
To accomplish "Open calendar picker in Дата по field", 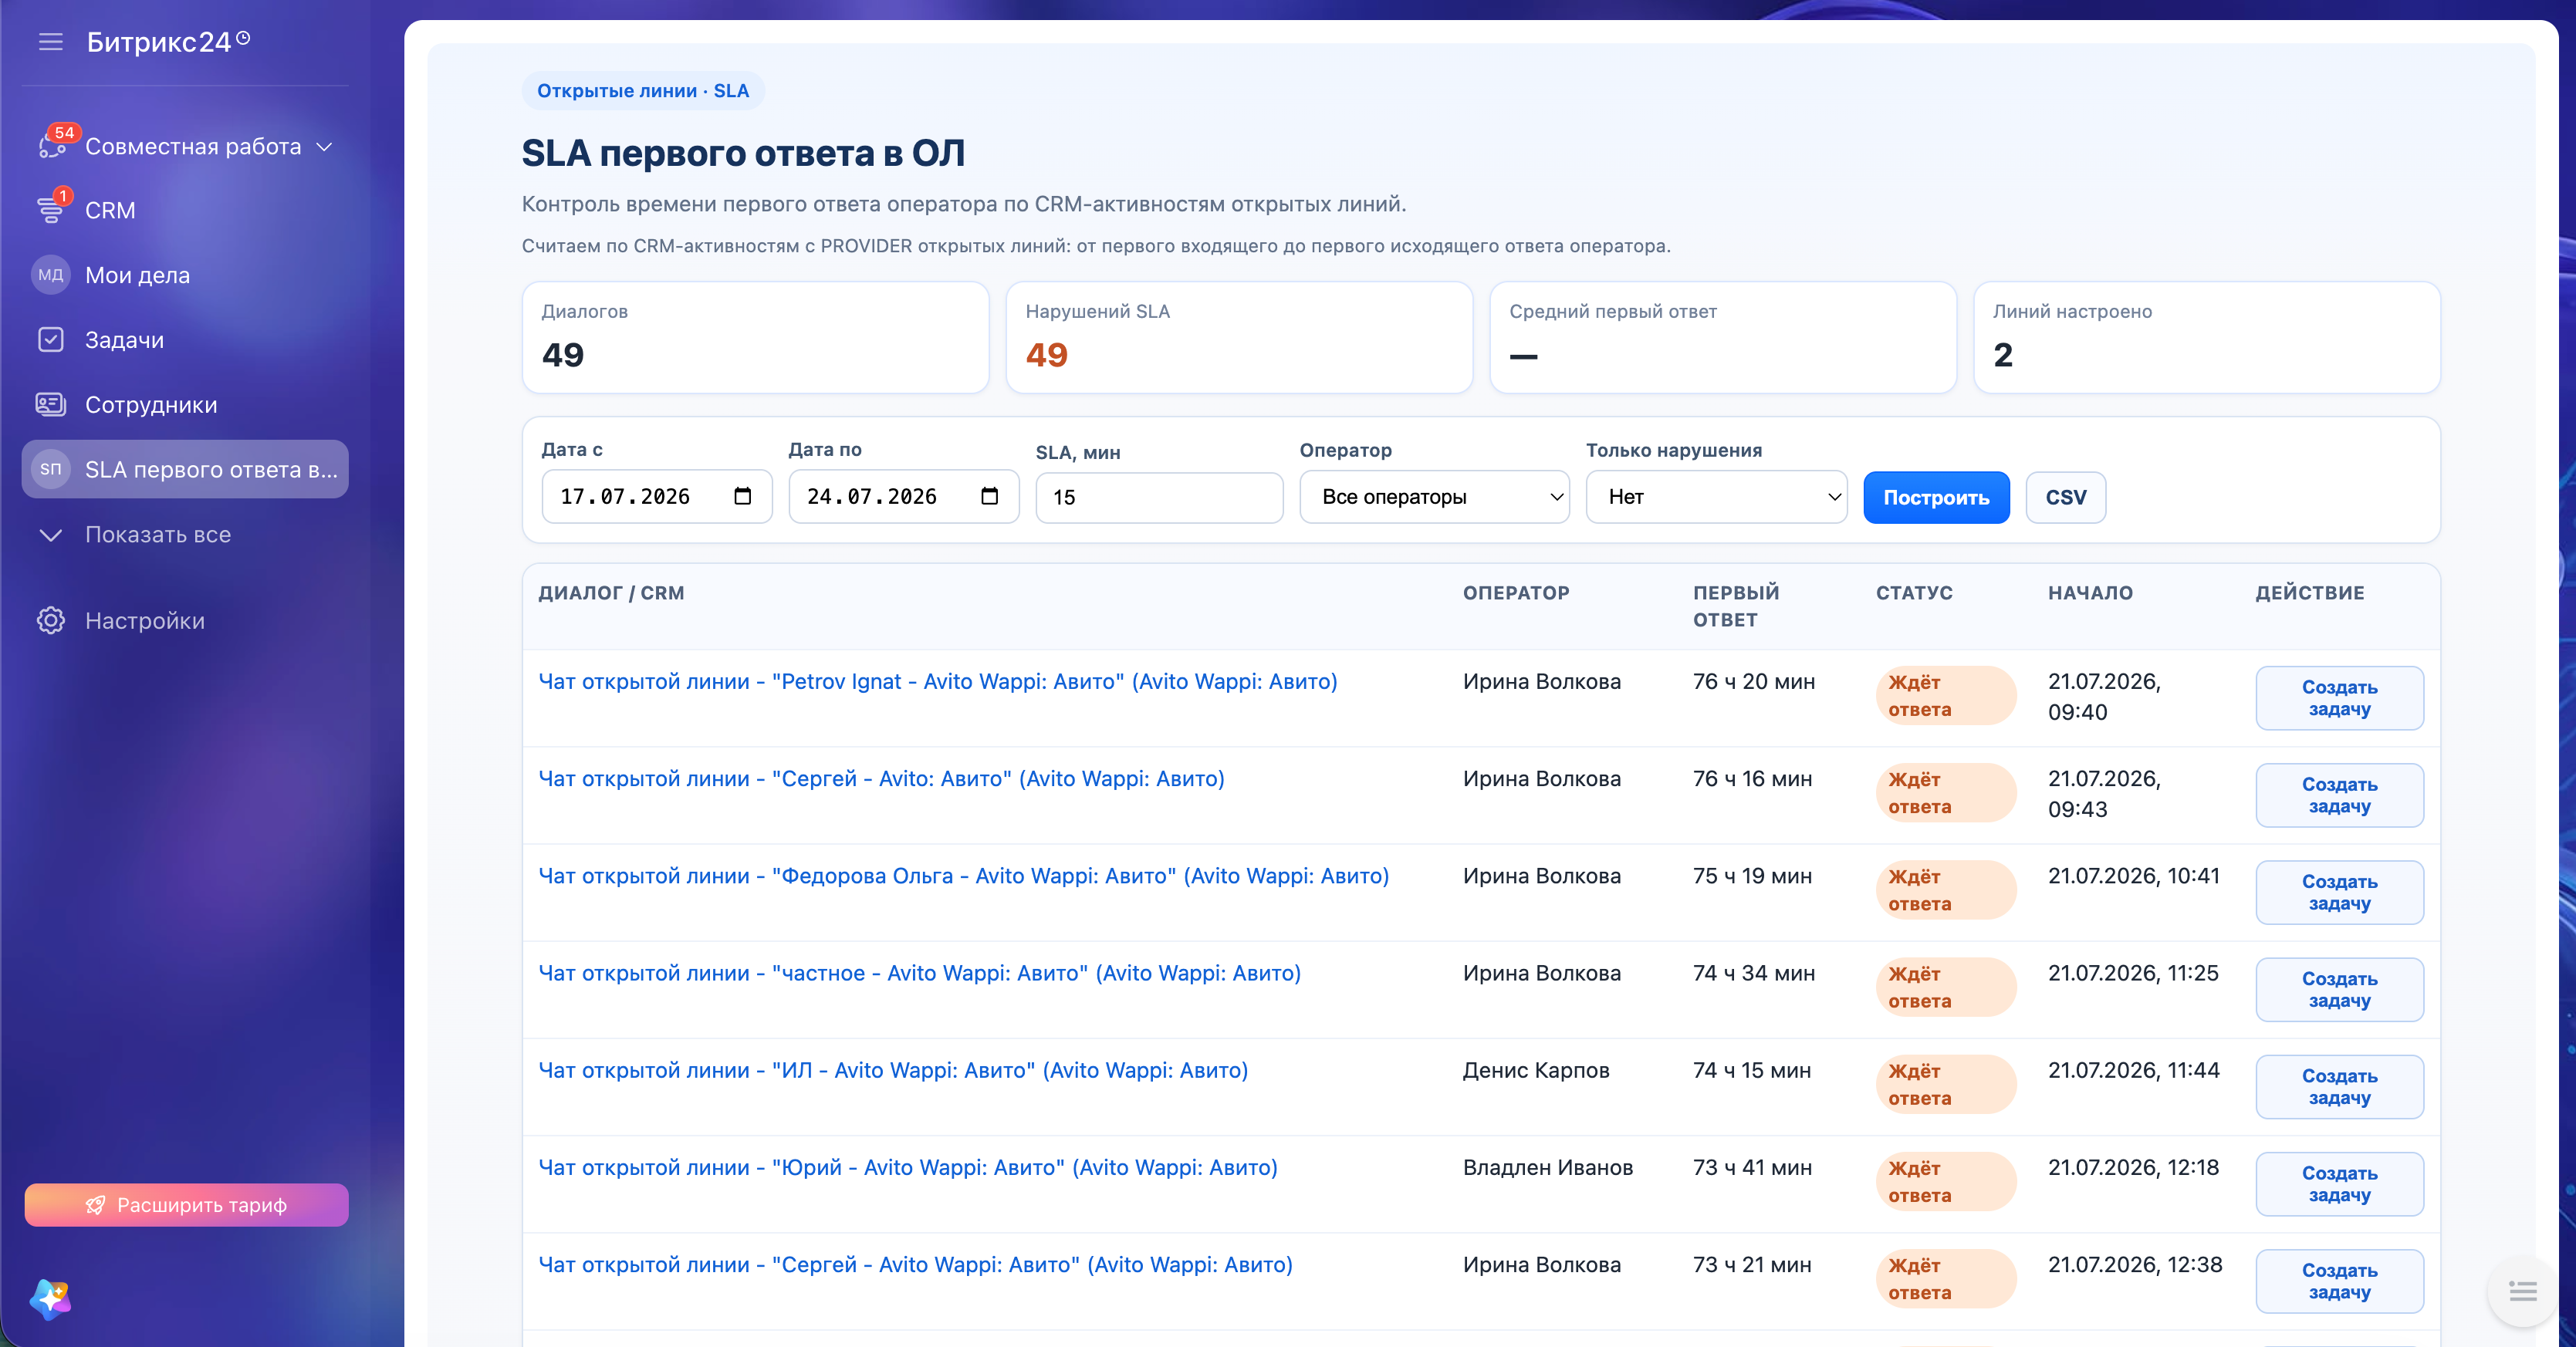I will coord(989,496).
